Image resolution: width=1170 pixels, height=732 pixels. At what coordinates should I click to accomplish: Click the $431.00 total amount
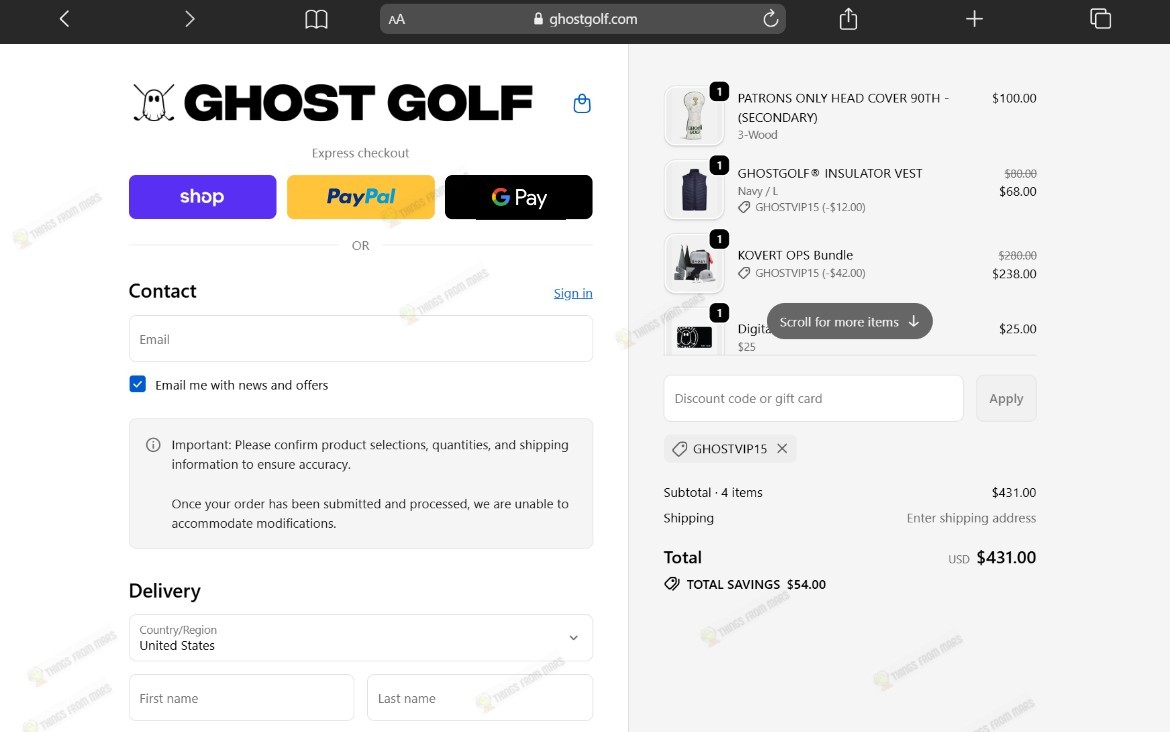[1006, 557]
